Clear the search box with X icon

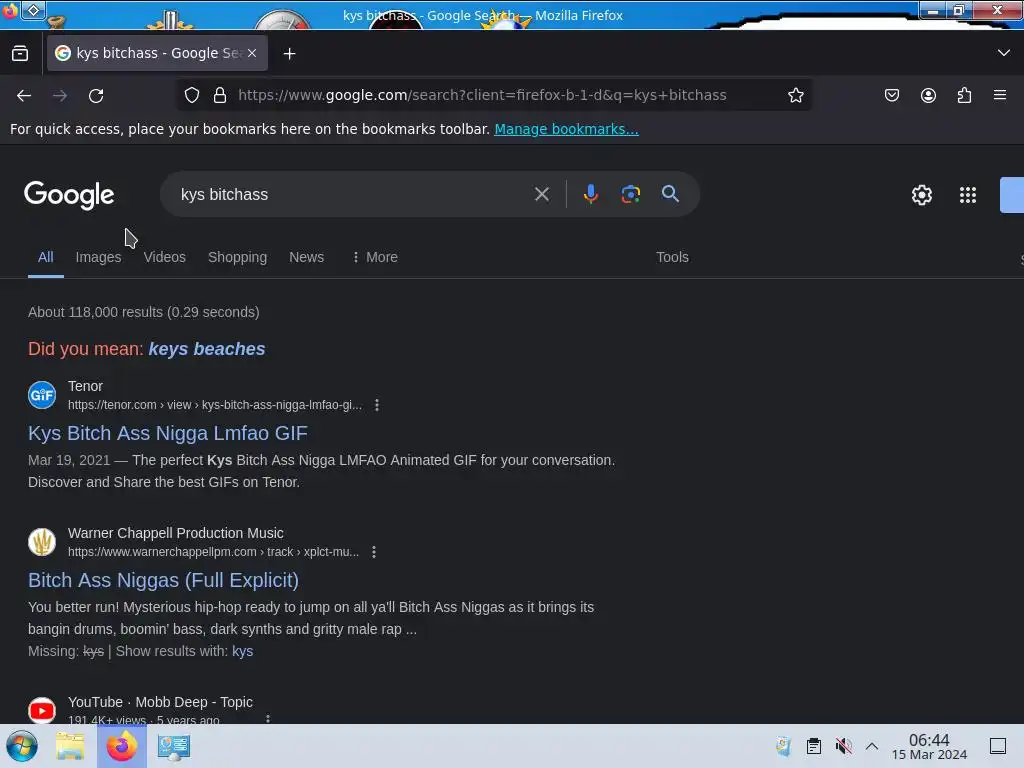click(541, 194)
